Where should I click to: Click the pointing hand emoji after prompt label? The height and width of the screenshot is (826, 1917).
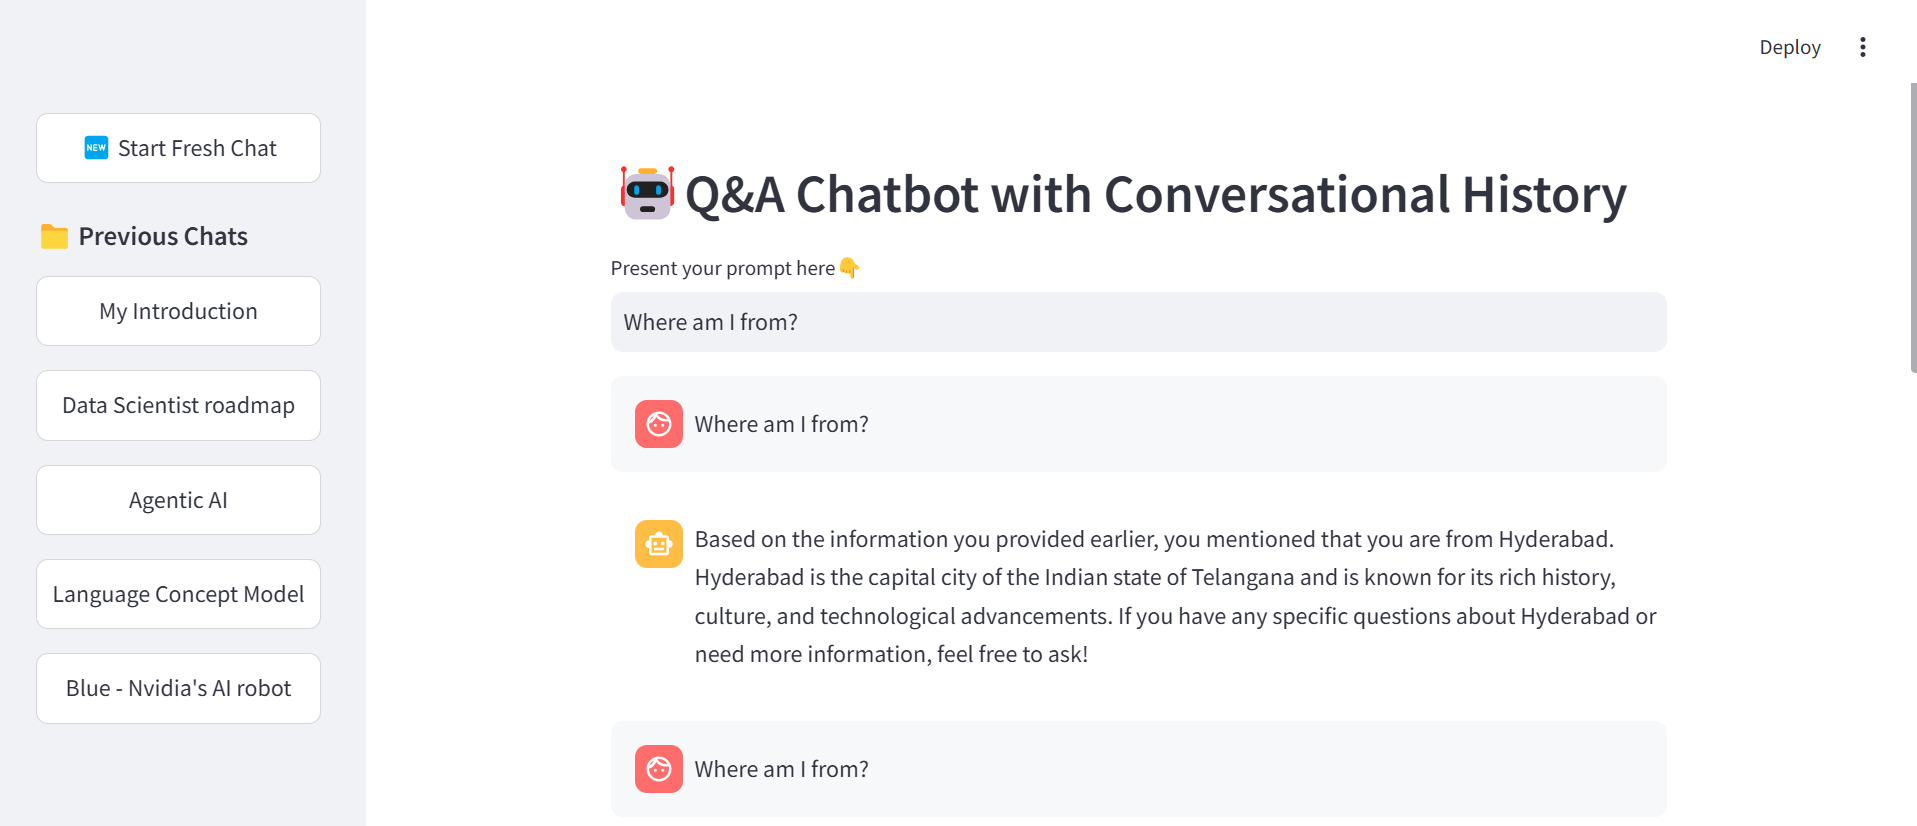pos(848,268)
